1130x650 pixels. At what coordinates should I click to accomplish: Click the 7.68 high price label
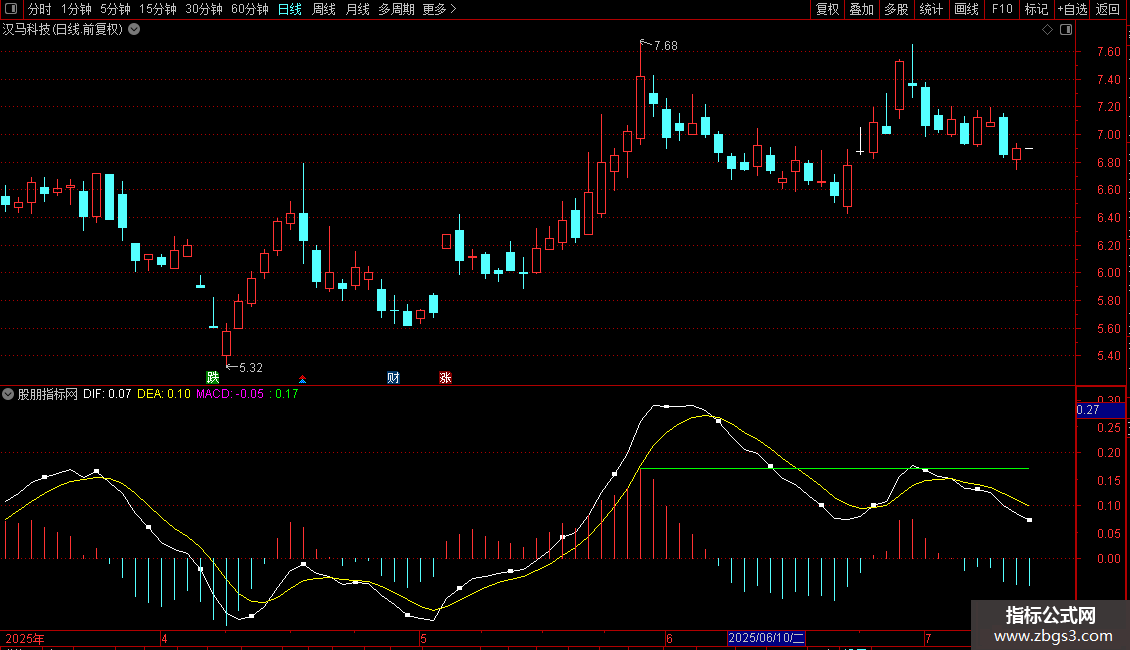666,46
